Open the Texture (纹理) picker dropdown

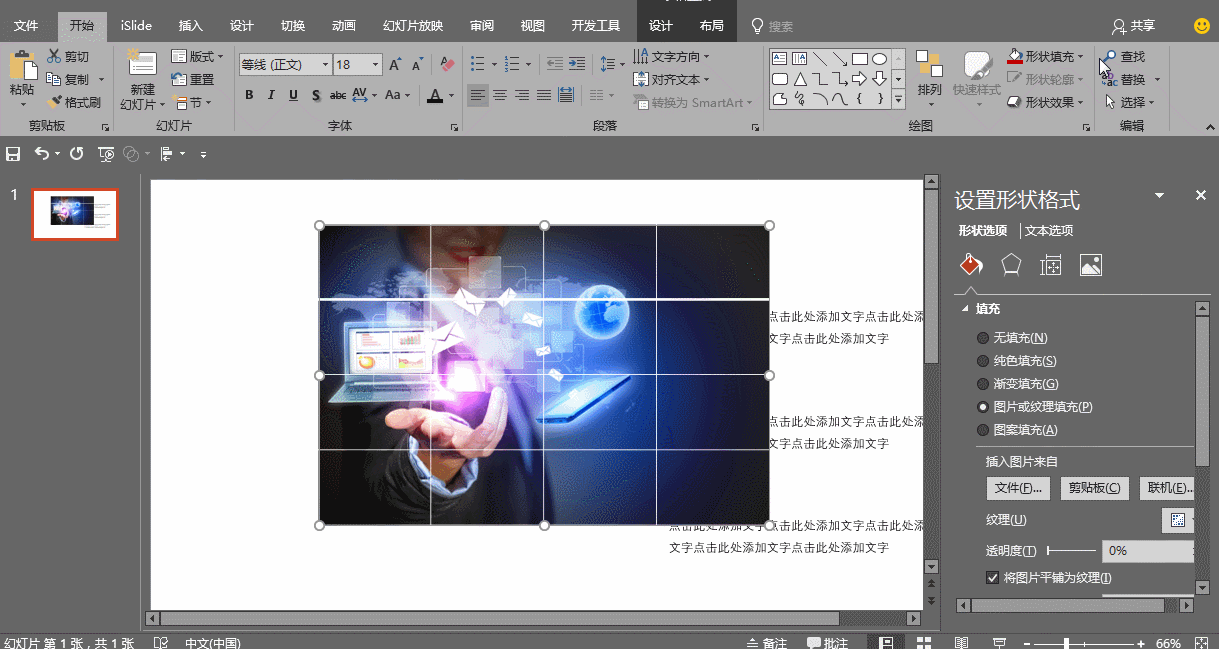click(1179, 520)
